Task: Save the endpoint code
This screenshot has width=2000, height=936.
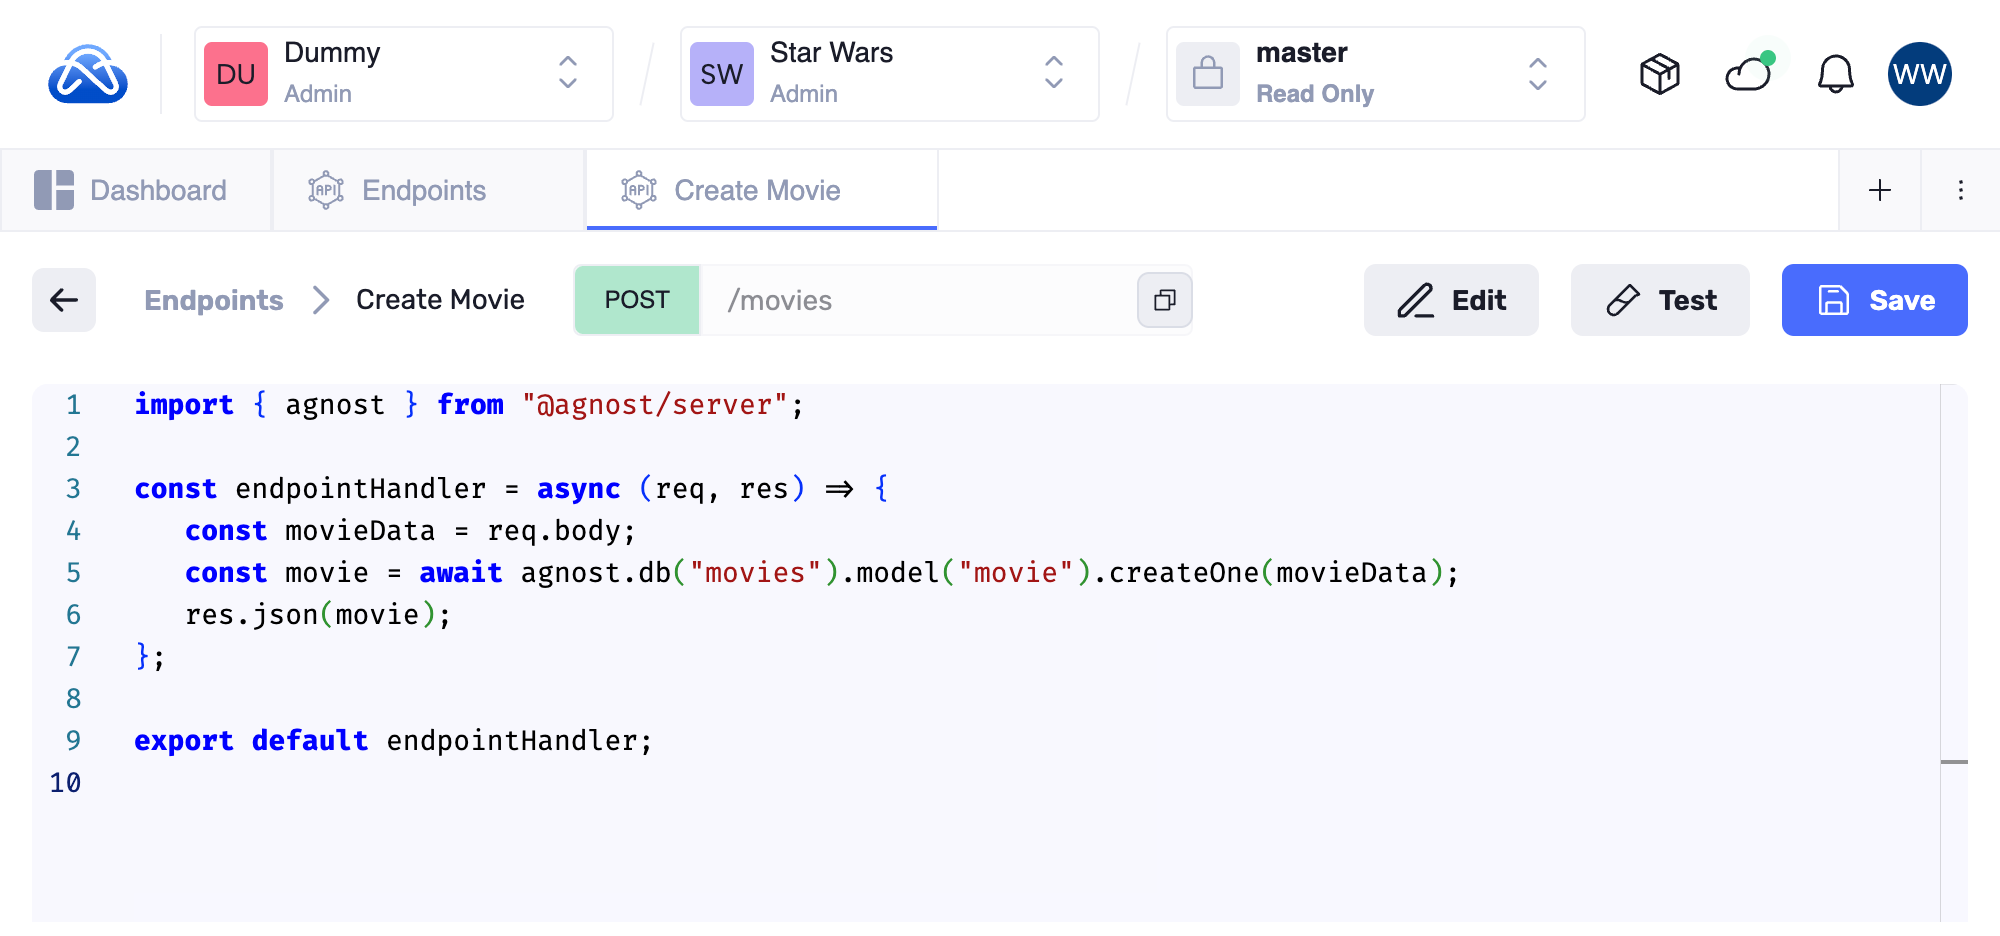Action: (1874, 300)
